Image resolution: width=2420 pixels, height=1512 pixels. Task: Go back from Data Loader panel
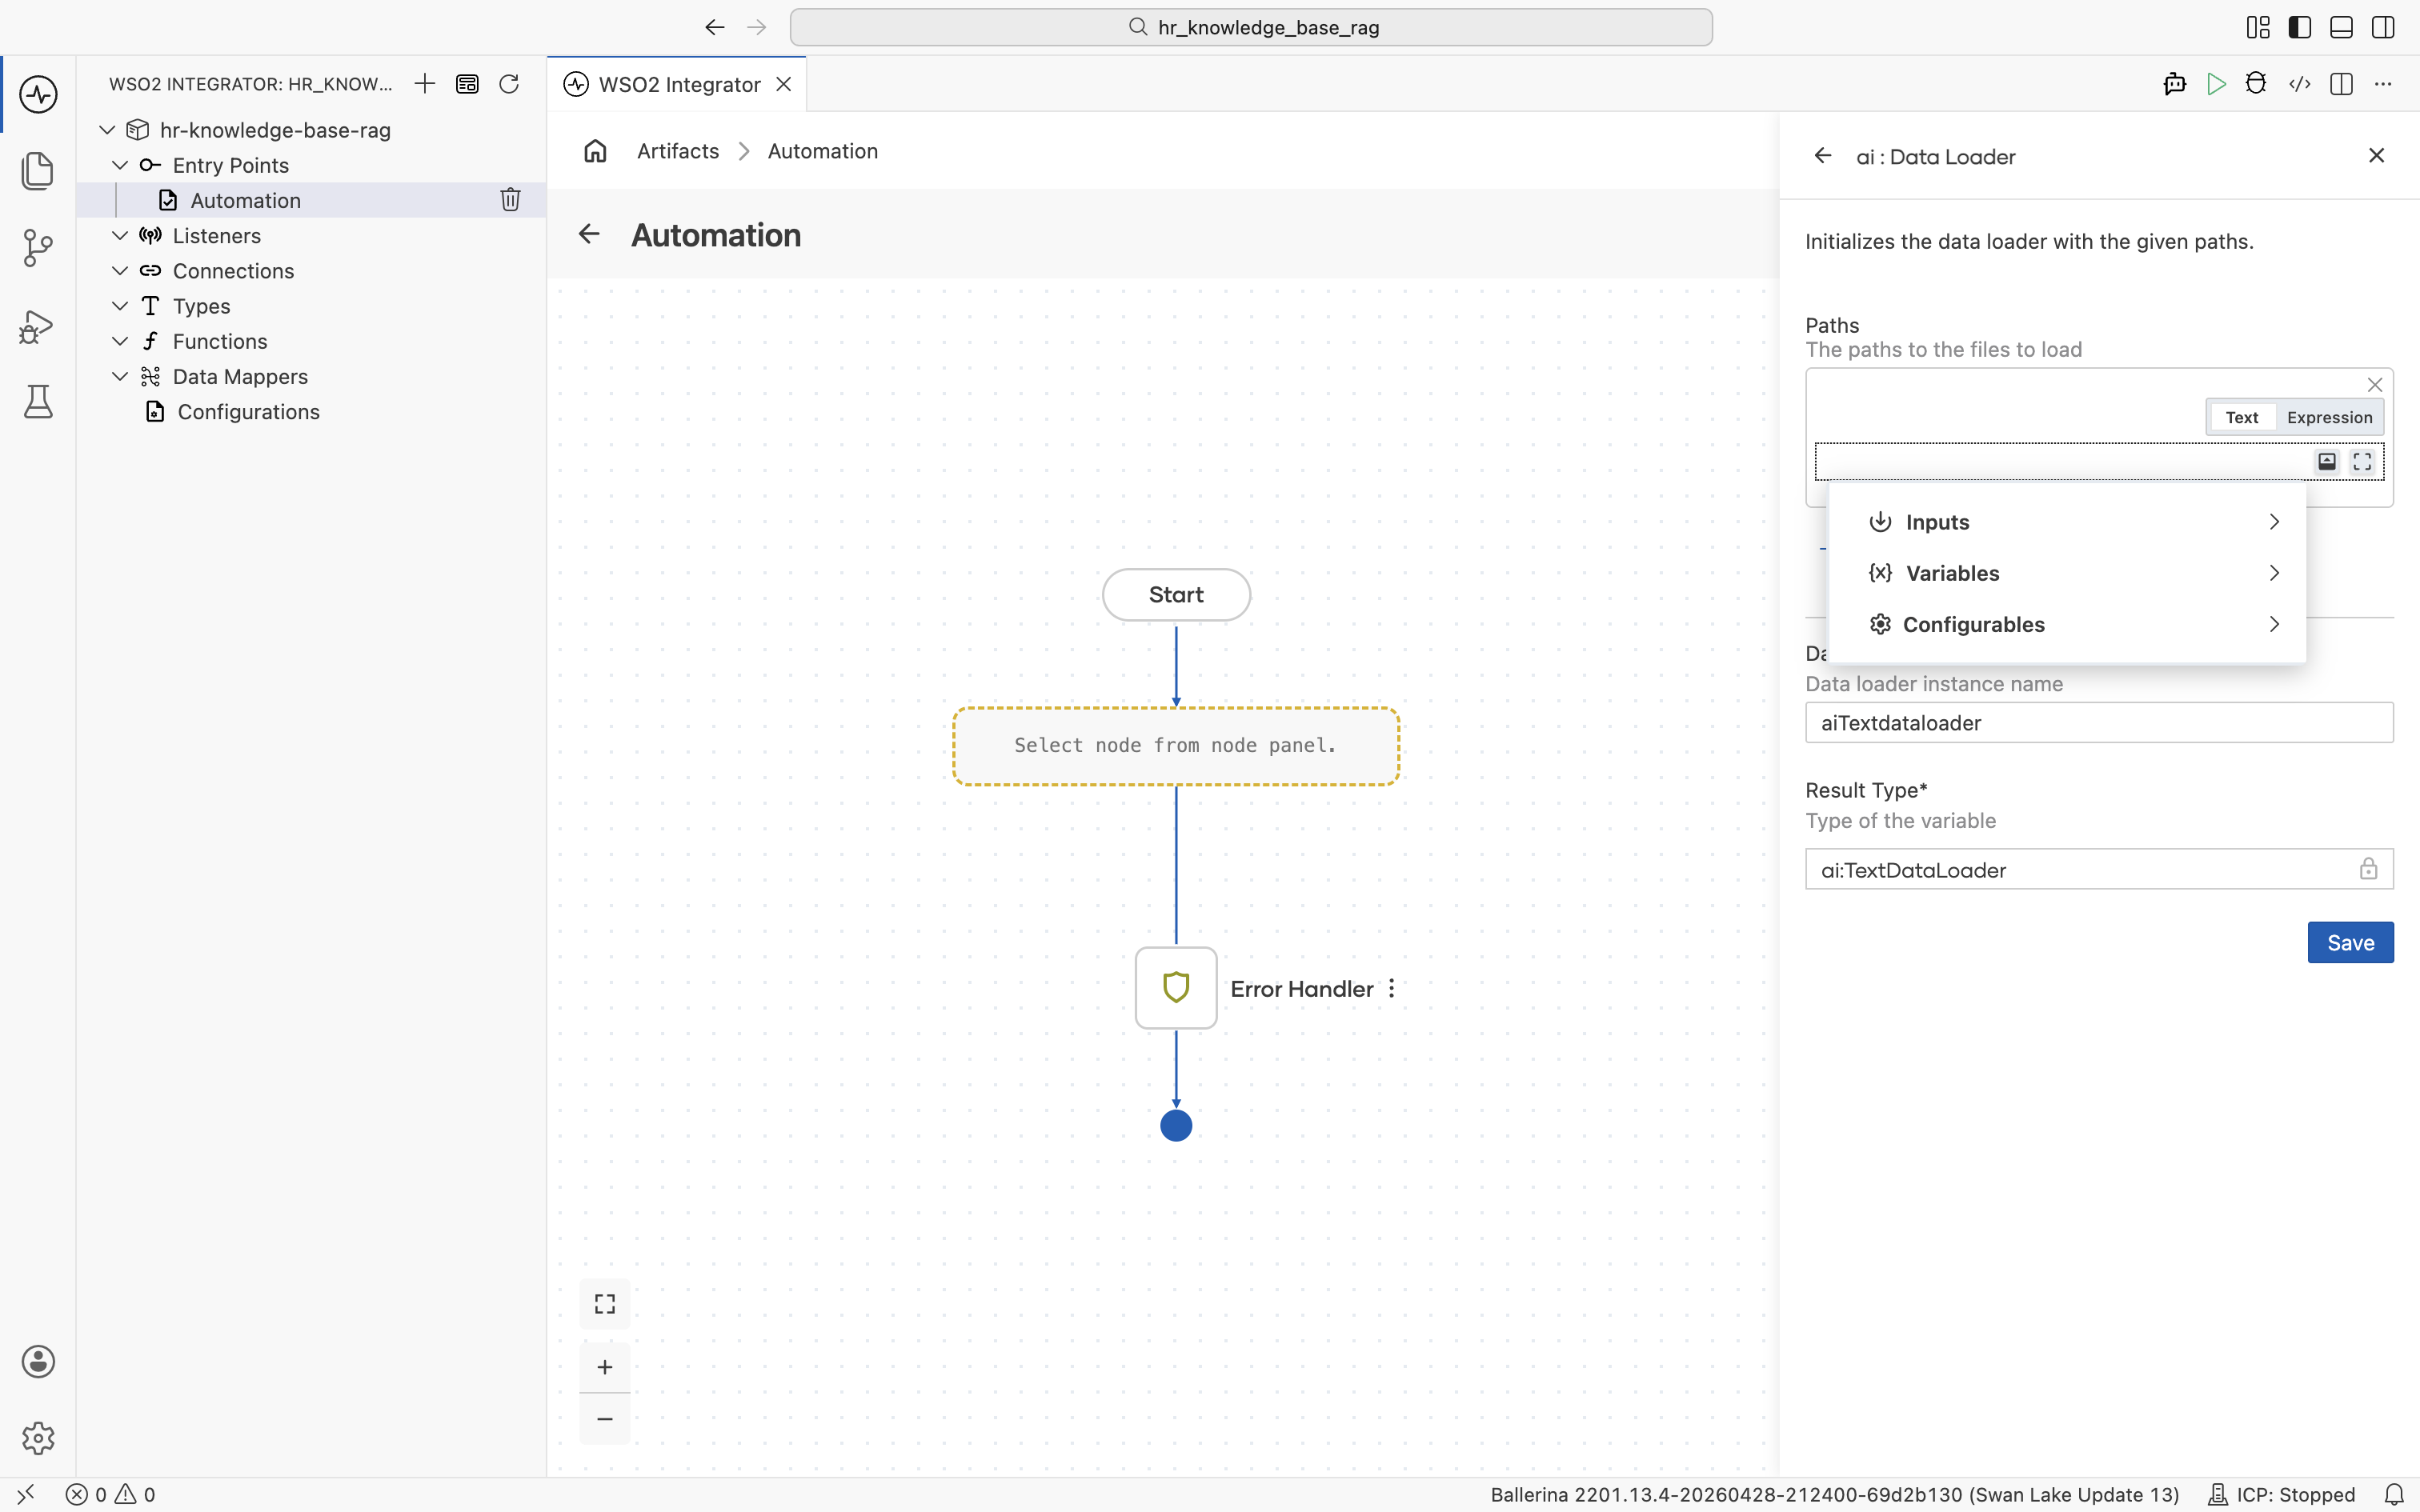(x=1823, y=156)
